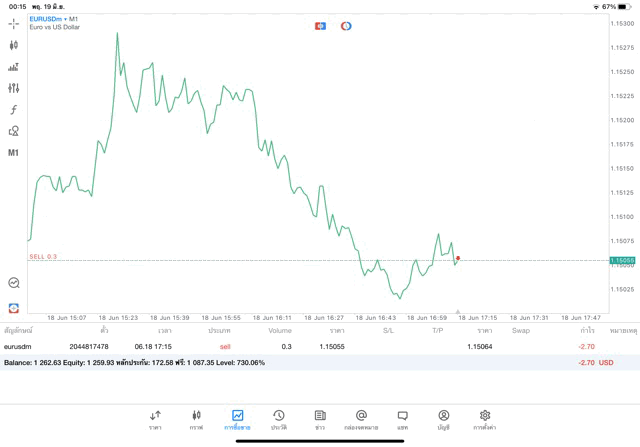Select the eurusdm open sell position row
The width and height of the screenshot is (640, 447).
click(x=300, y=346)
